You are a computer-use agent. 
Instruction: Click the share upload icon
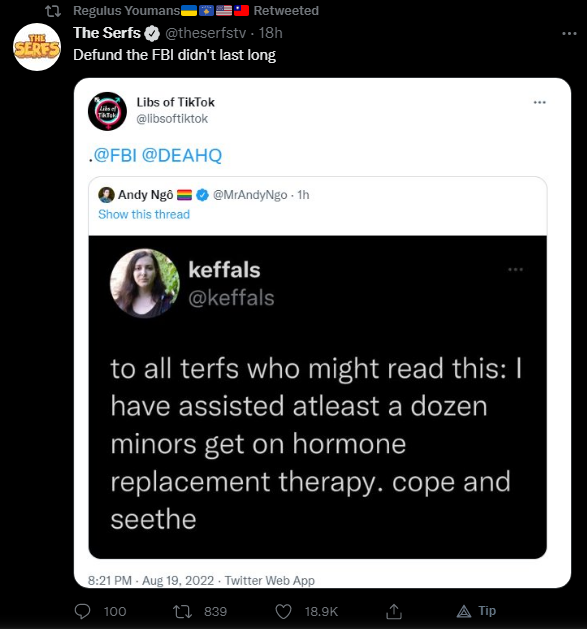click(394, 611)
